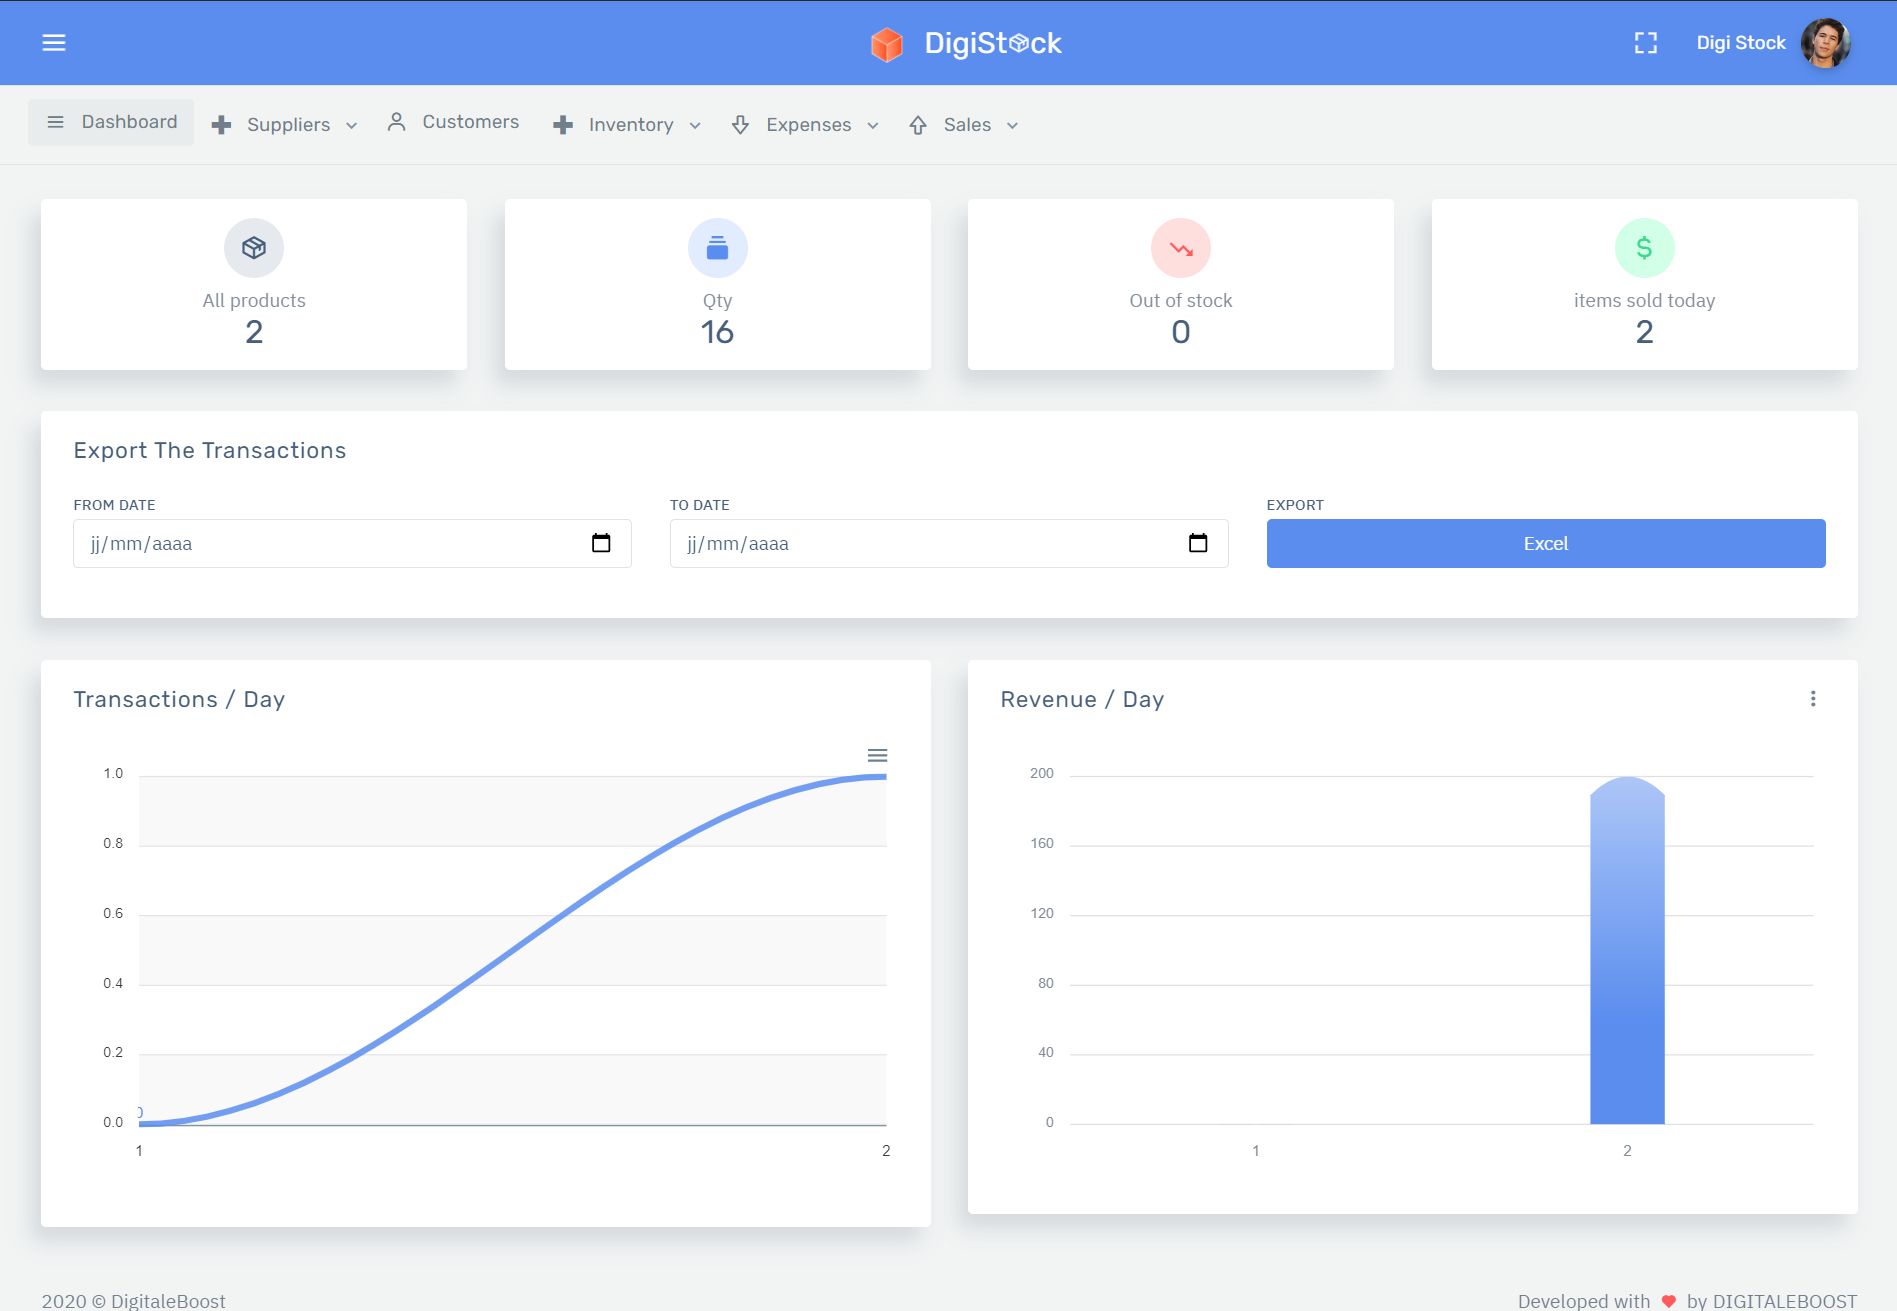Open the Inventory menu
The image size is (1897, 1311).
click(627, 125)
